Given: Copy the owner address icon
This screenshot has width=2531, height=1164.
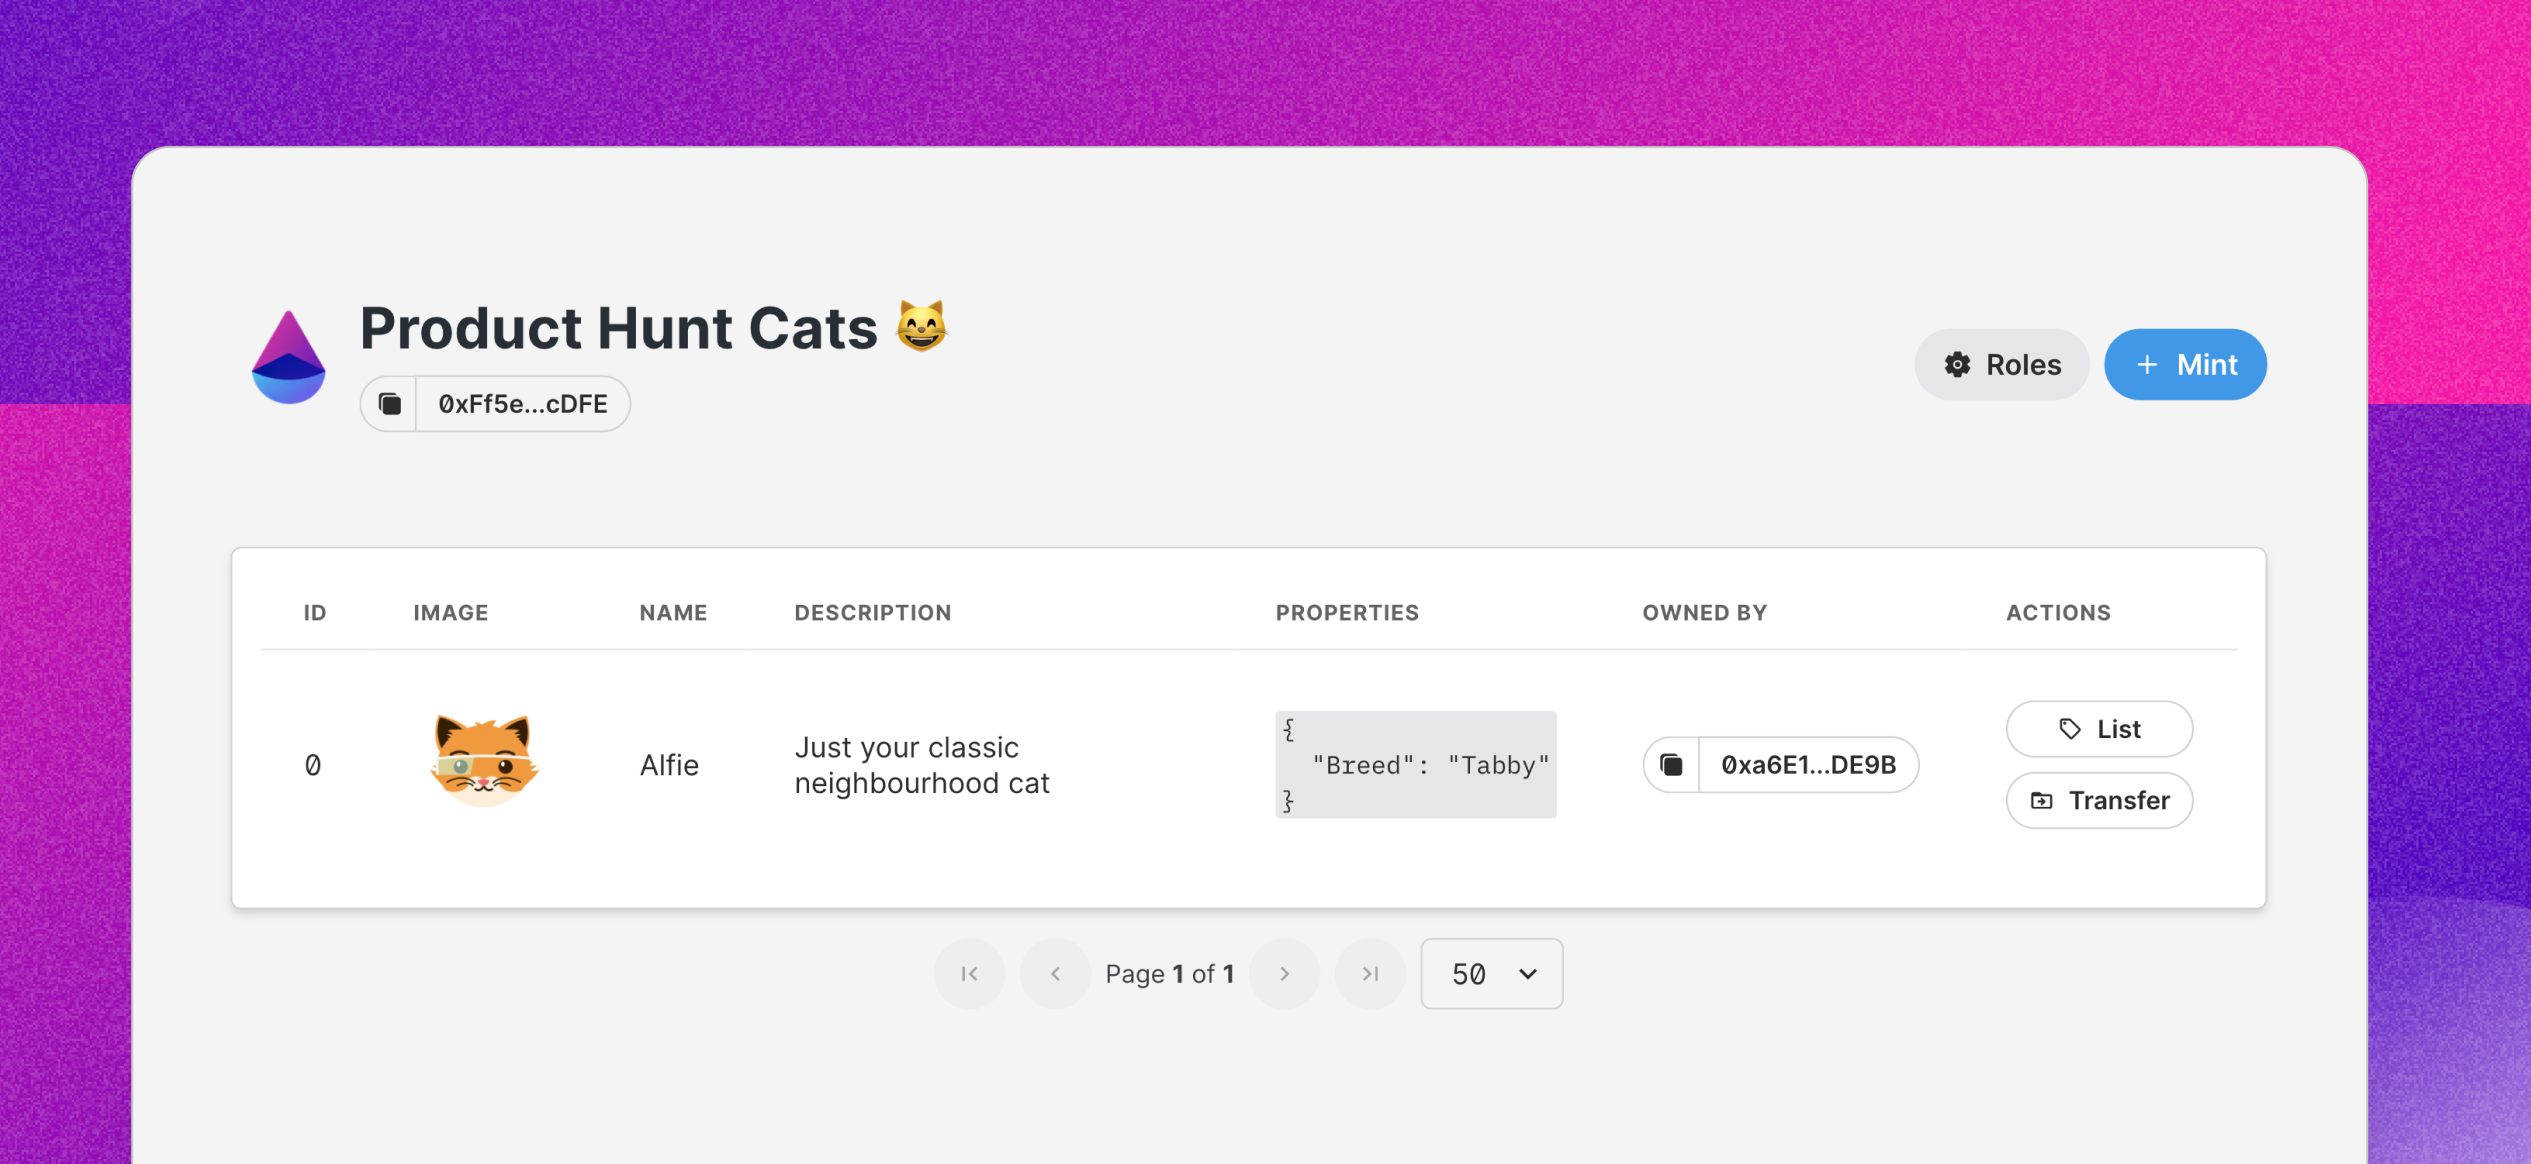Looking at the screenshot, I should [1672, 765].
